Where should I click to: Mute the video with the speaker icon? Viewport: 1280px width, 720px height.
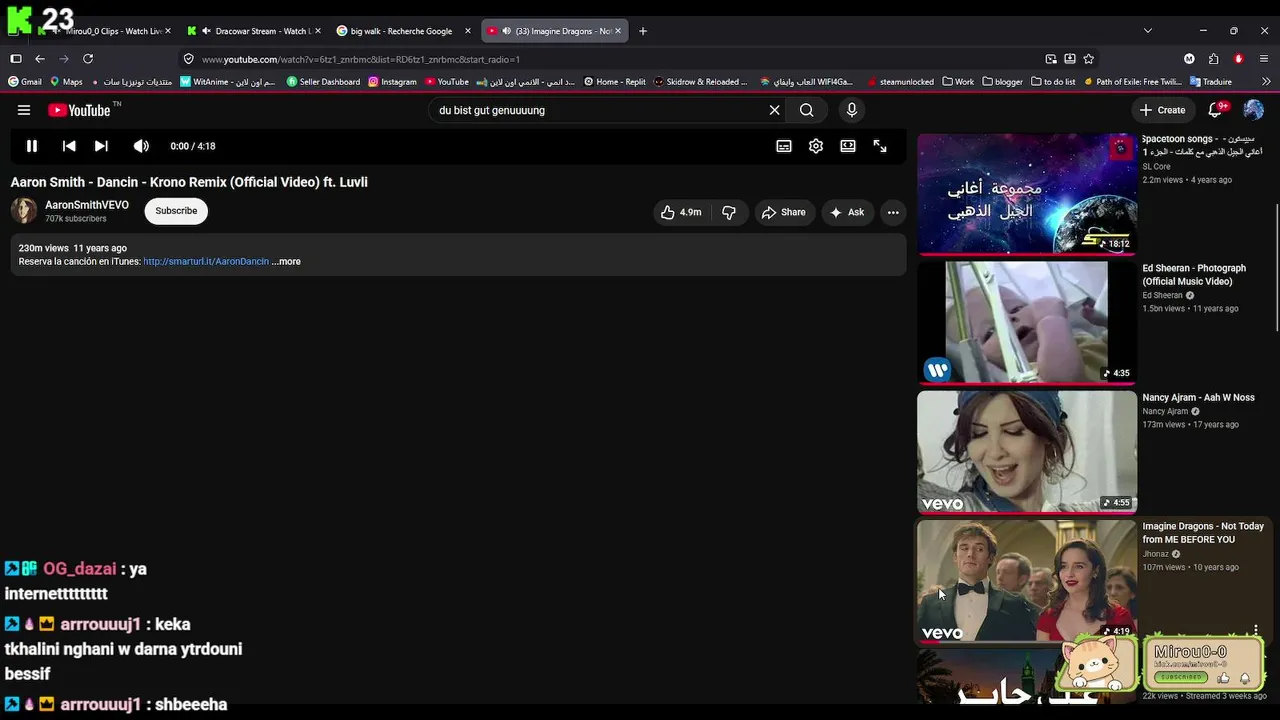pos(141,146)
